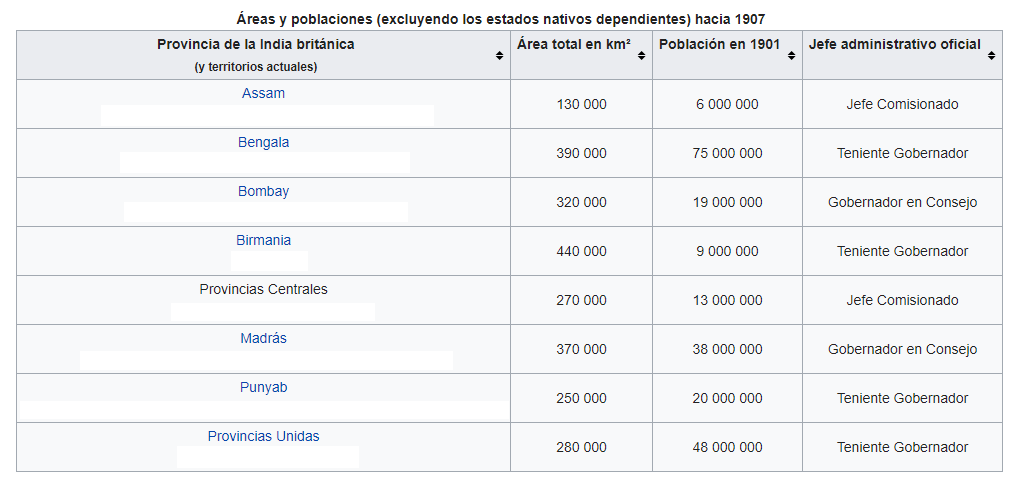Click the Punyab link
Viewport: 1016px width, 478px height.
point(263,387)
